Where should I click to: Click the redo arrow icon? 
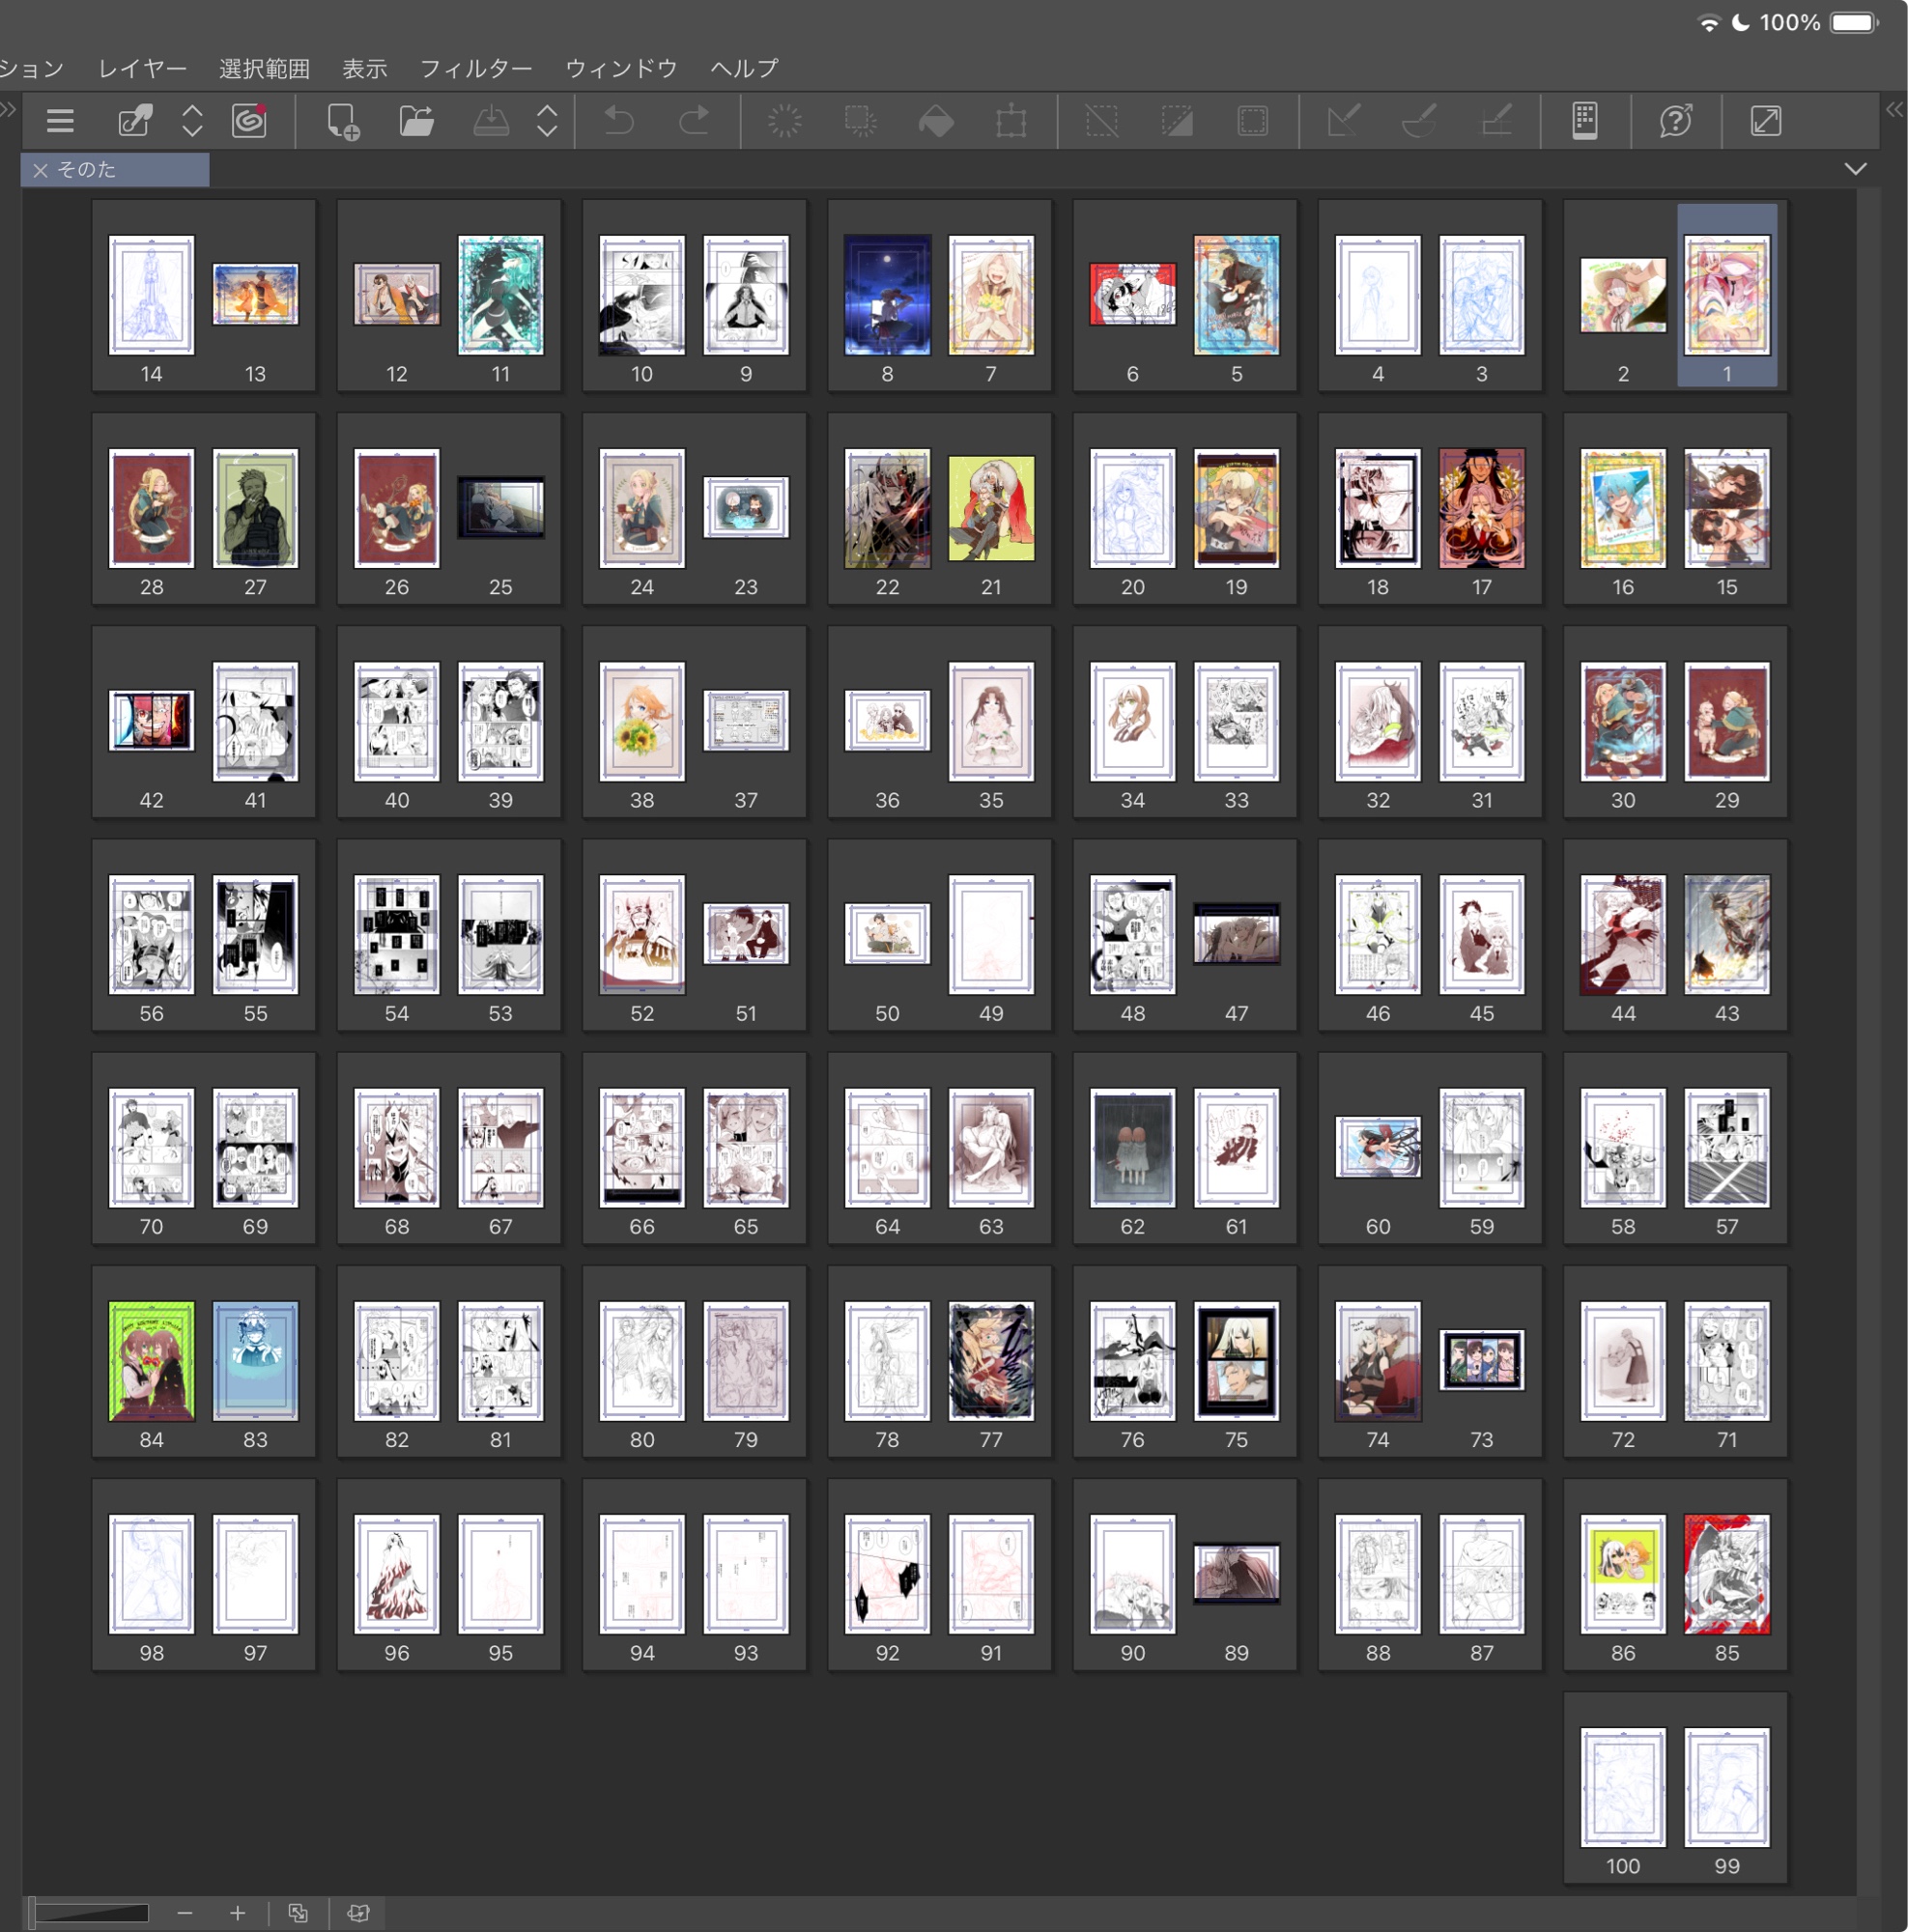point(694,121)
